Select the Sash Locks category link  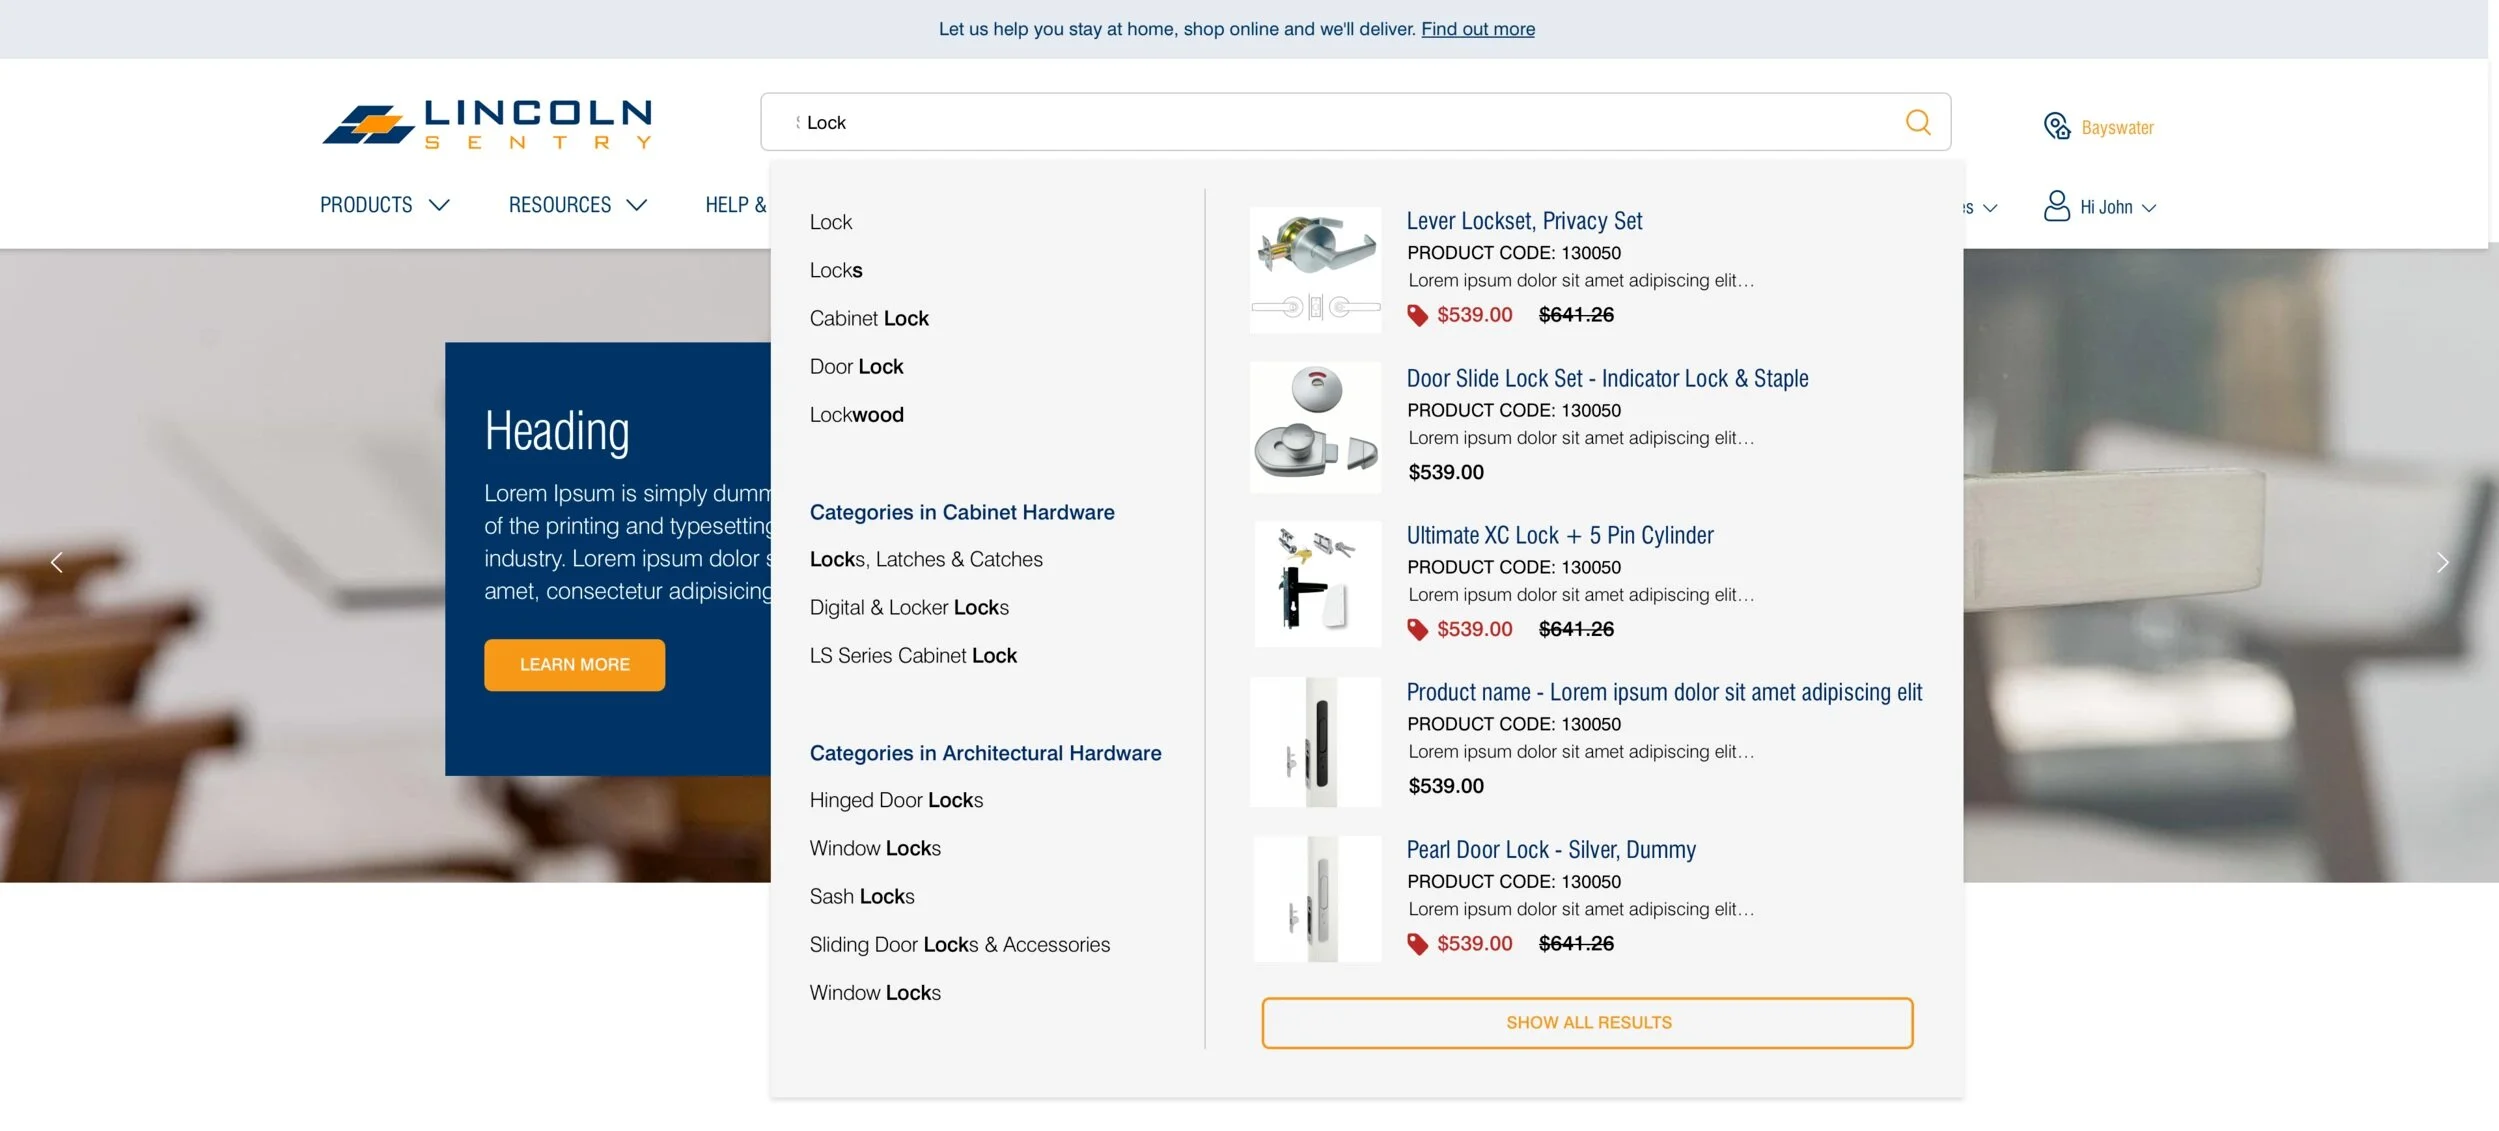coord(861,896)
